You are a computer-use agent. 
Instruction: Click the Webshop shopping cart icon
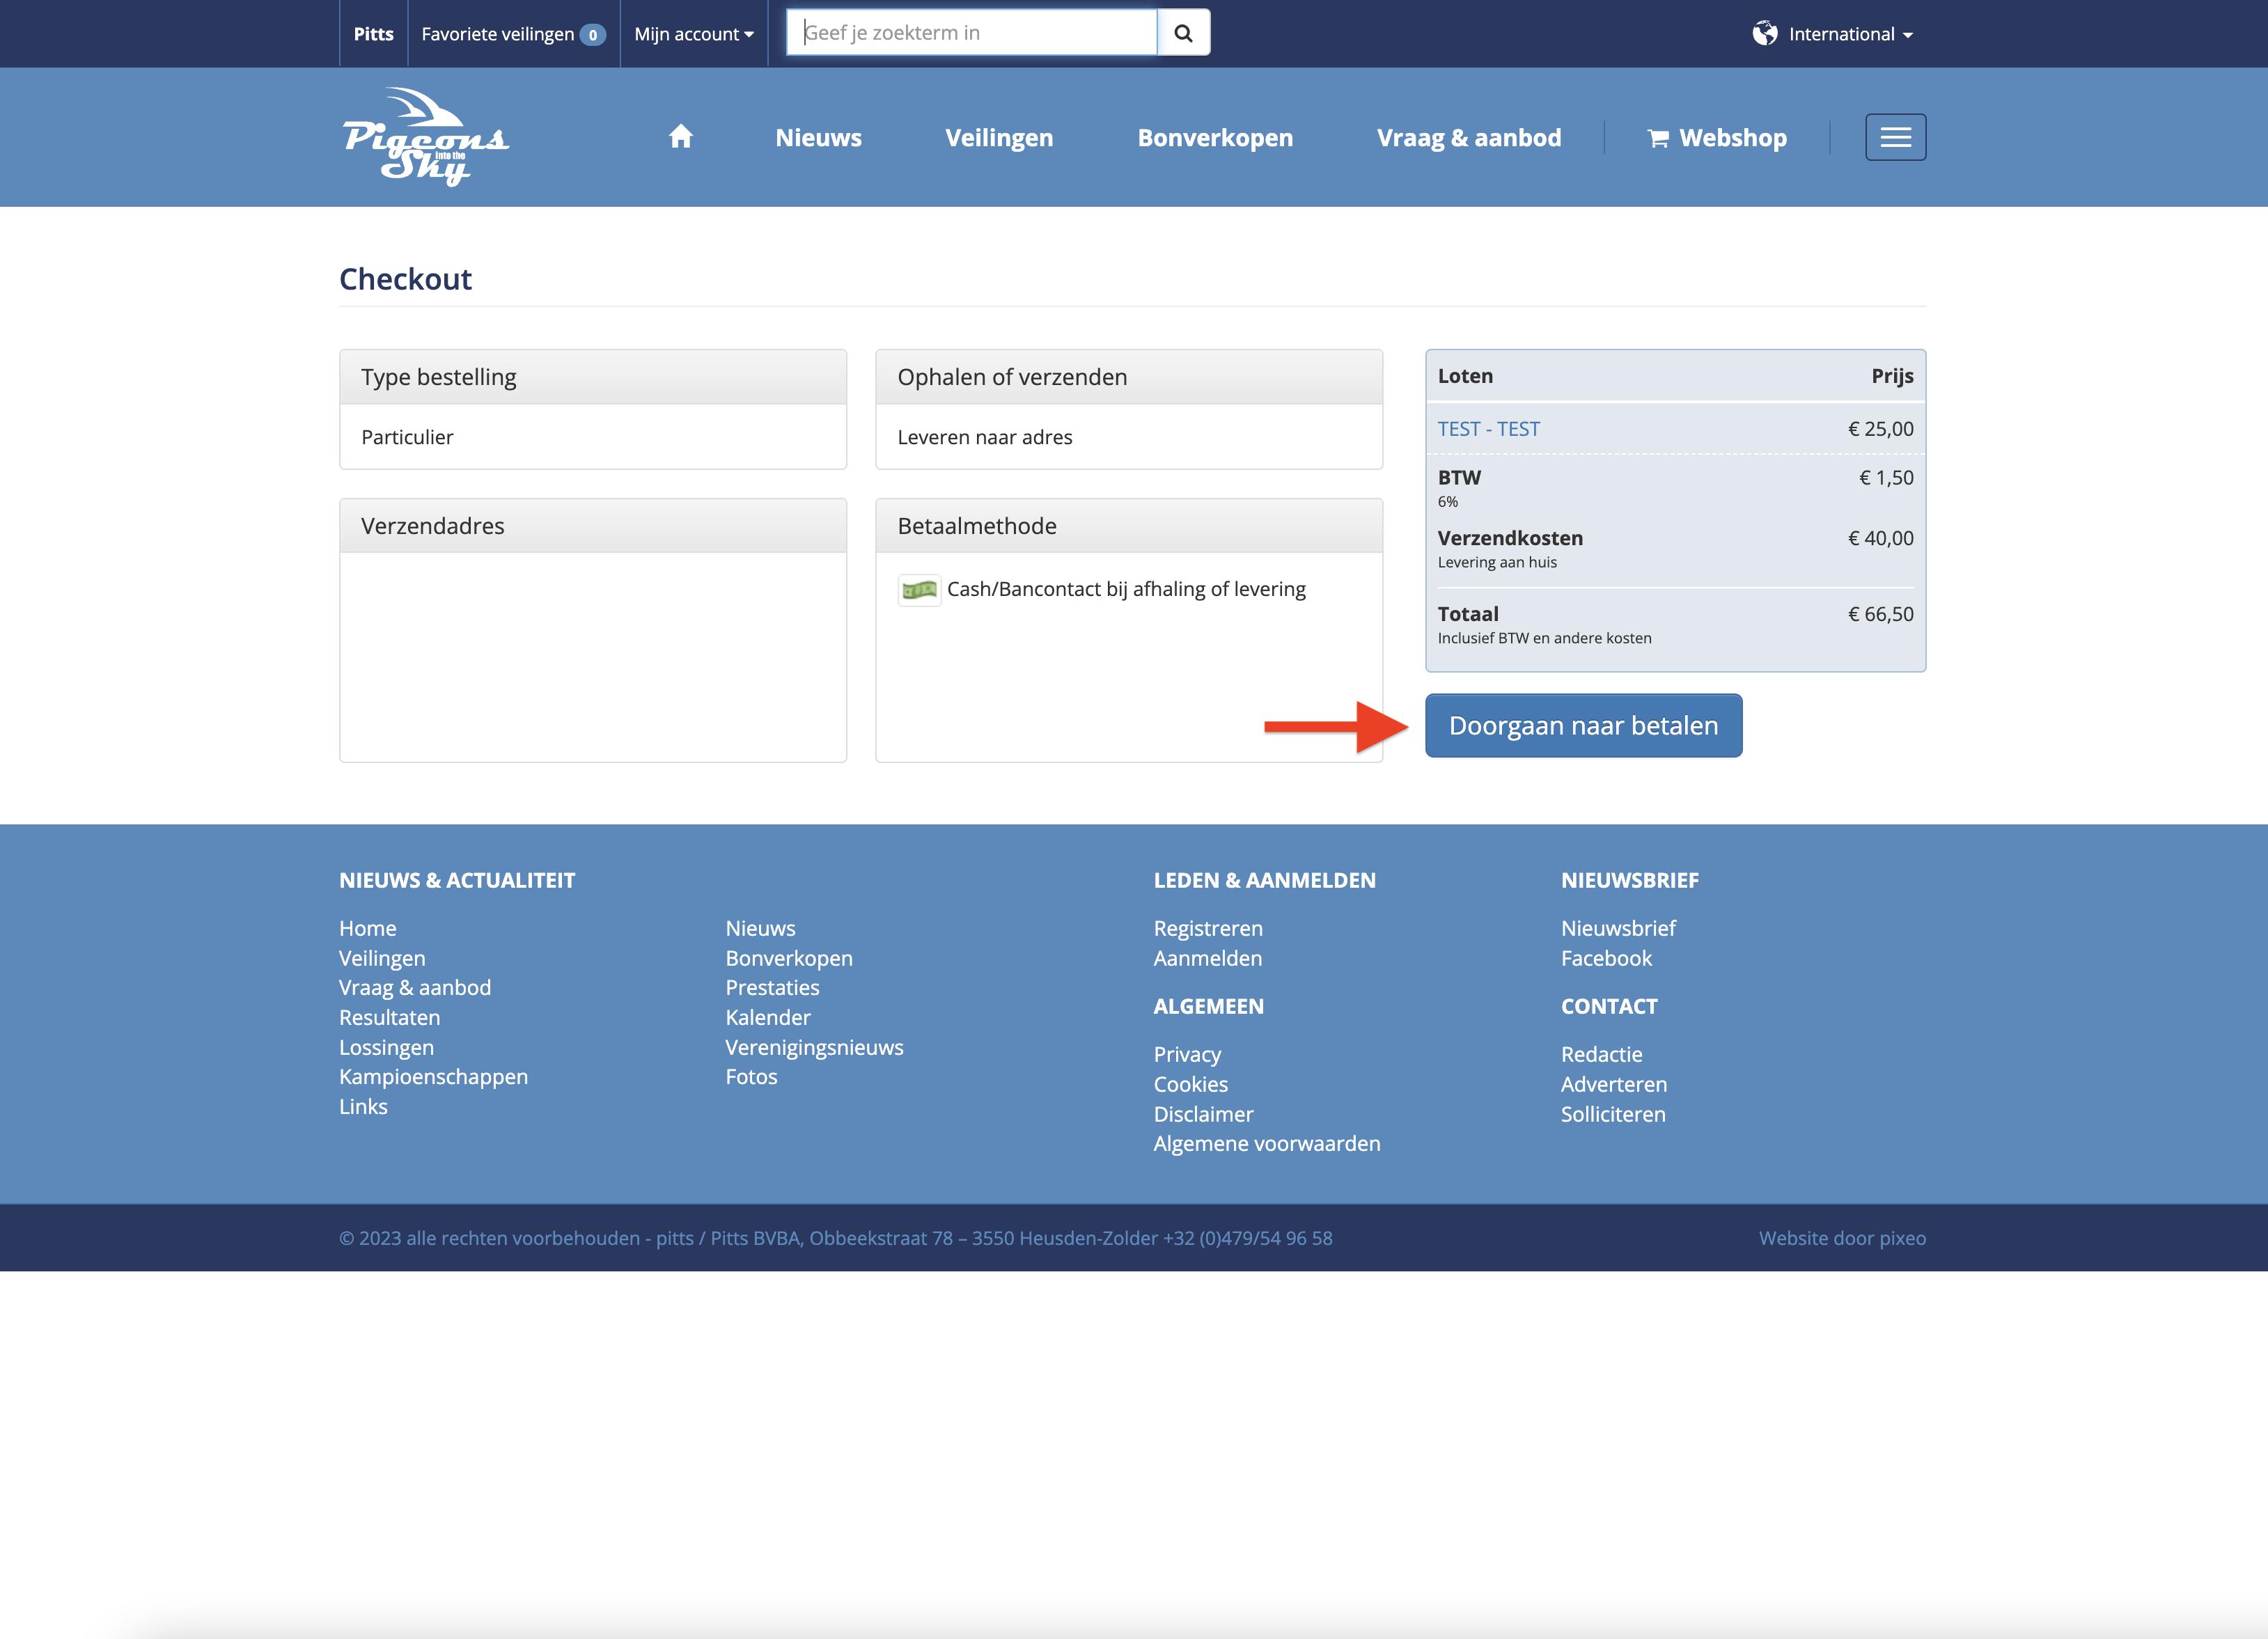[x=1658, y=139]
